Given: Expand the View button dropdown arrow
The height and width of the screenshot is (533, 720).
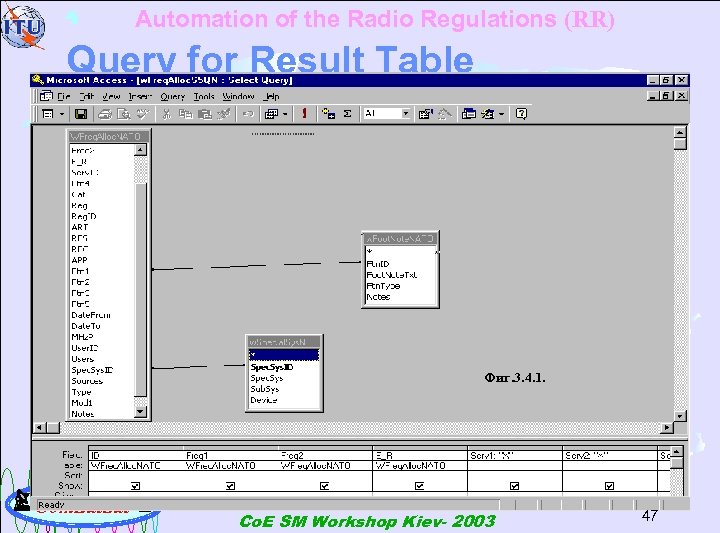Looking at the screenshot, I should (62, 113).
